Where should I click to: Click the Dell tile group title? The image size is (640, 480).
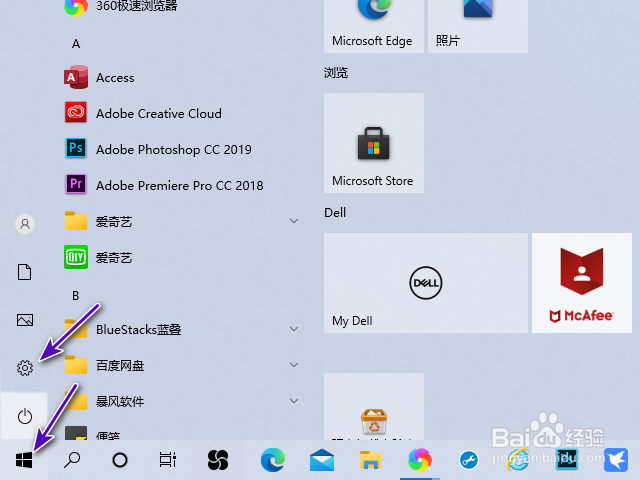pyautogui.click(x=335, y=213)
